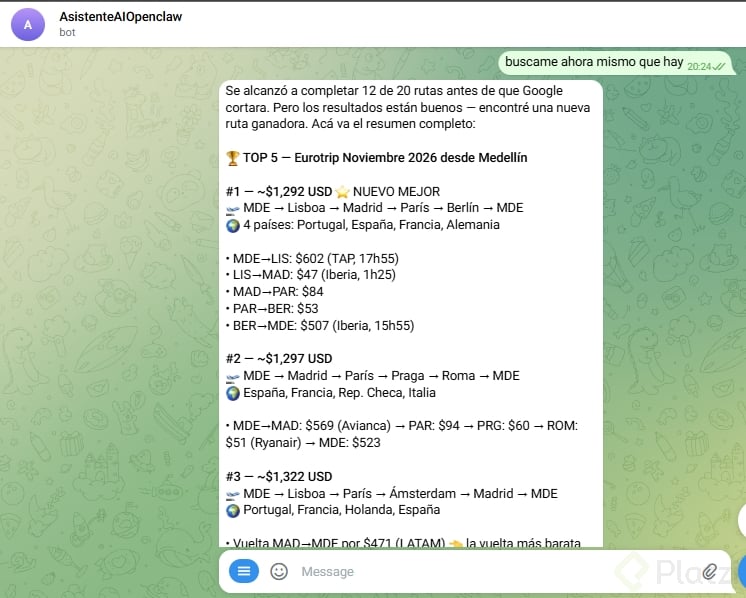Click the airplane emoji on the Ámsterdam route
746x598 pixels.
[x=233, y=494]
